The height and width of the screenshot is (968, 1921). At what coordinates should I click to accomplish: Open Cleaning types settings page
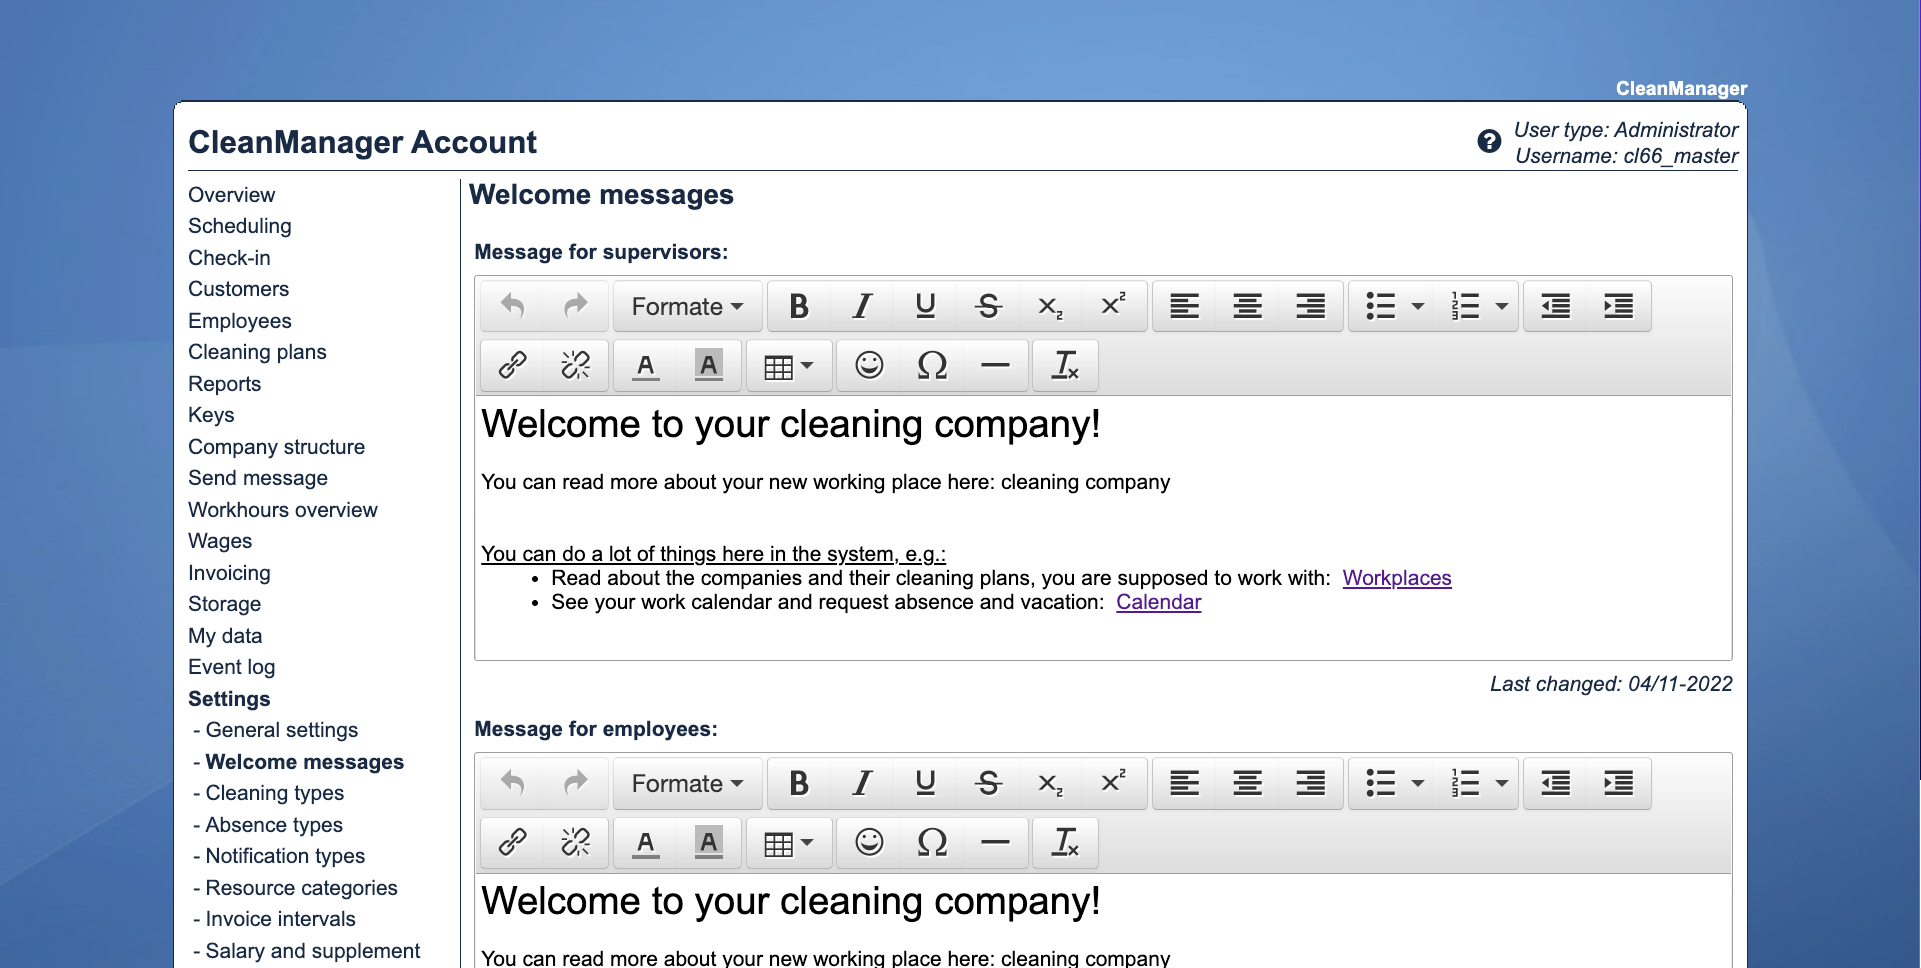click(x=274, y=793)
